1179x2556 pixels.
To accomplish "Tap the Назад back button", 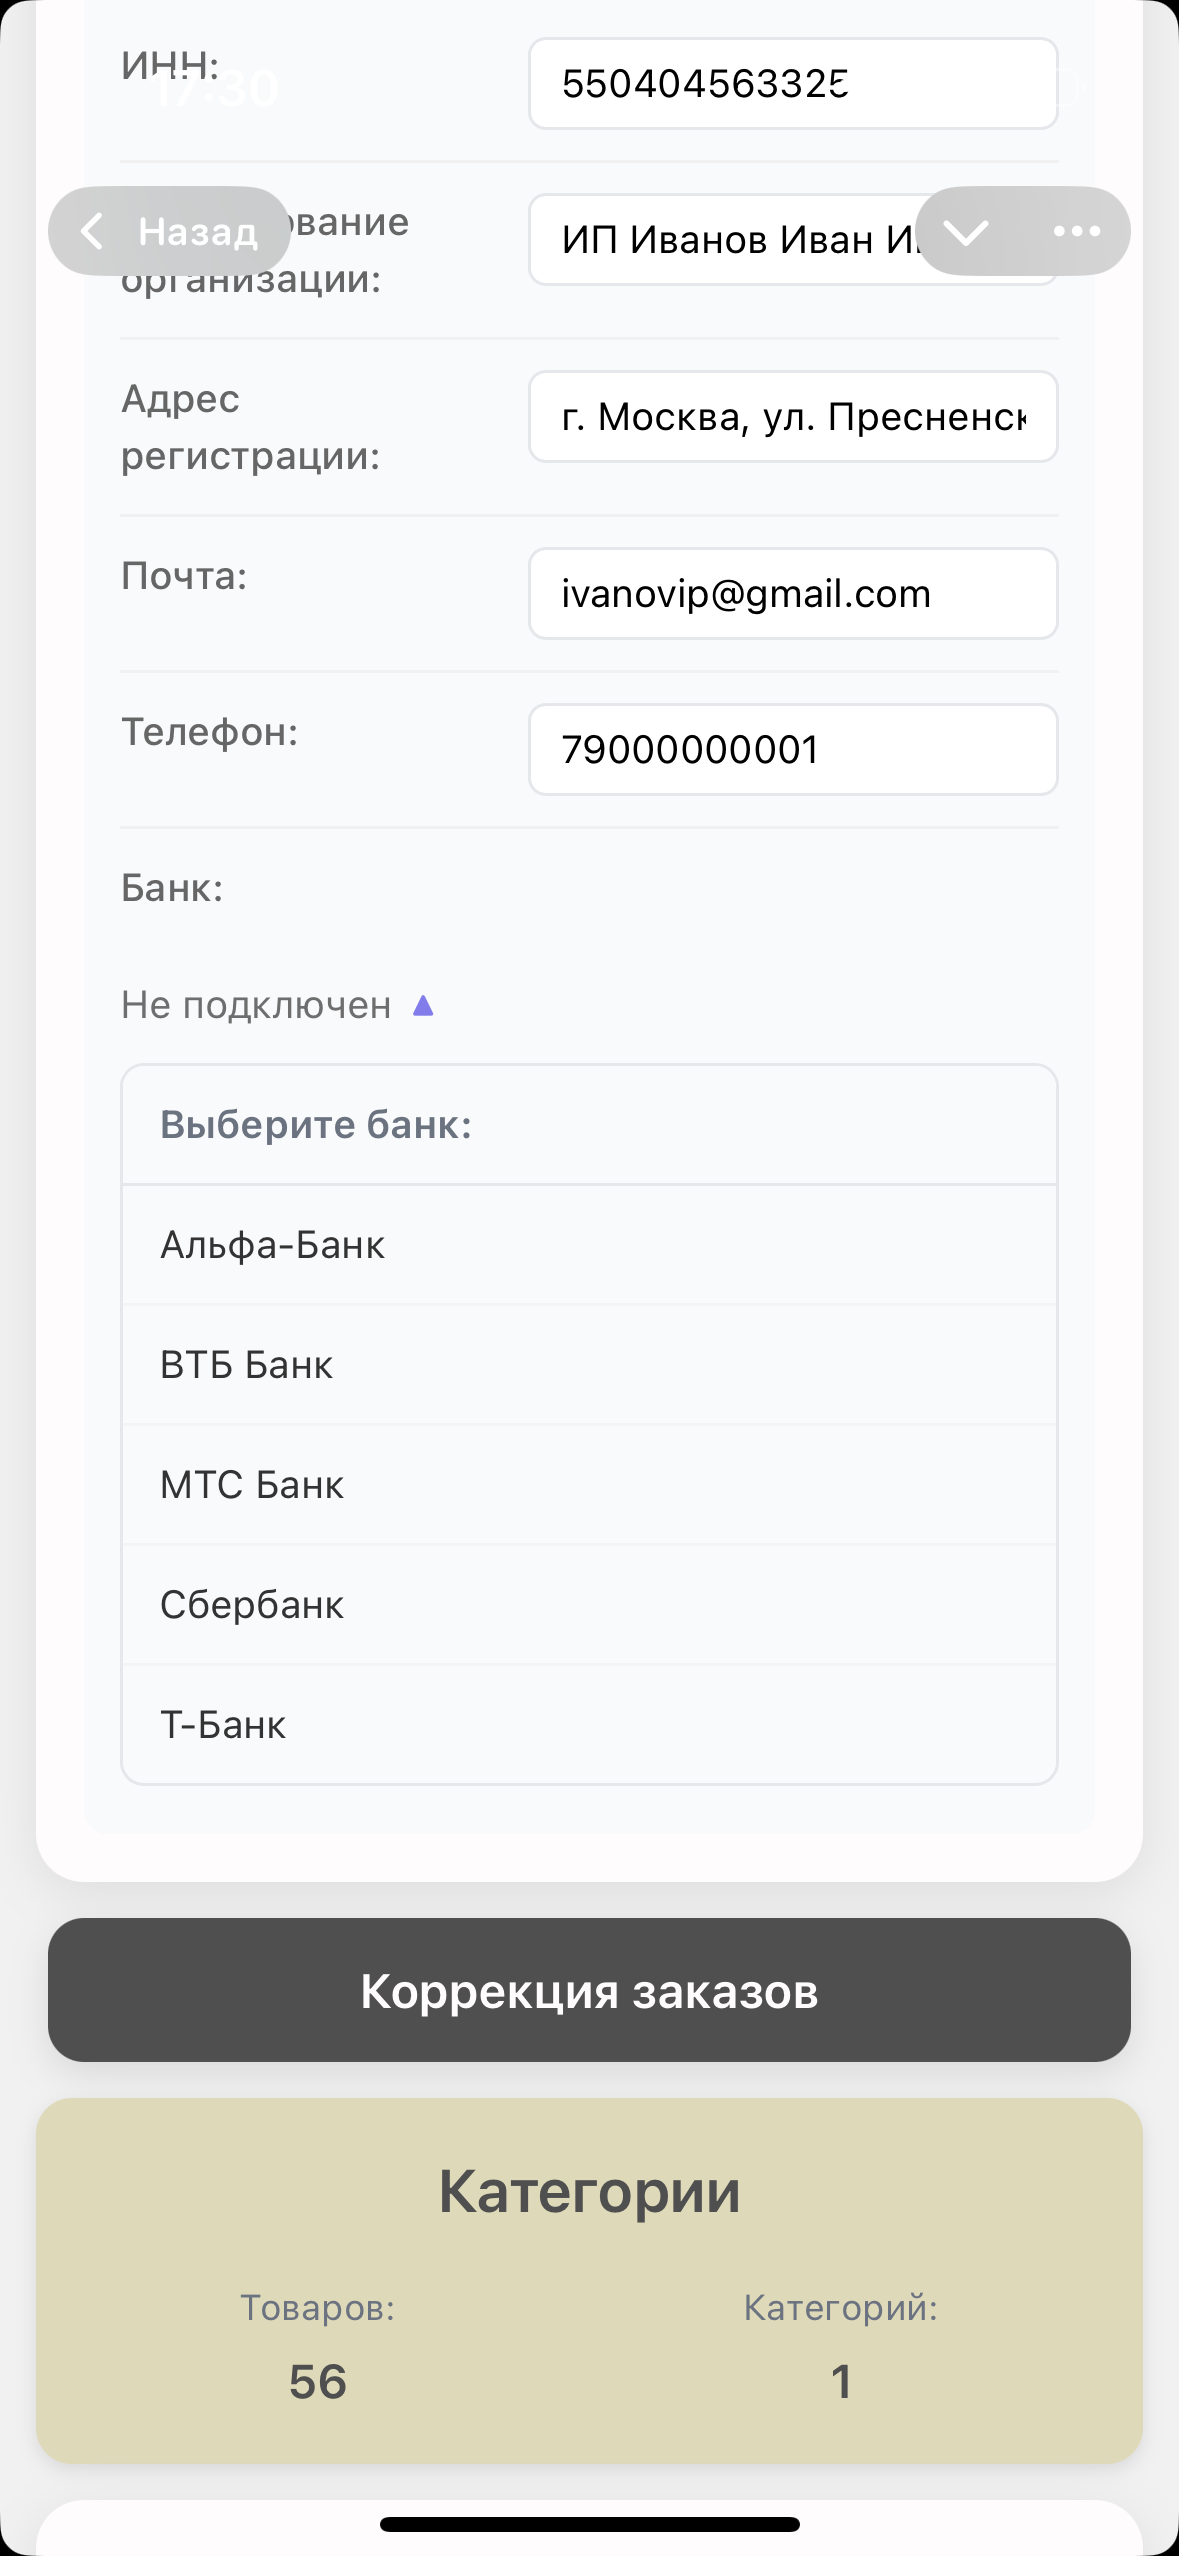I will 170,231.
